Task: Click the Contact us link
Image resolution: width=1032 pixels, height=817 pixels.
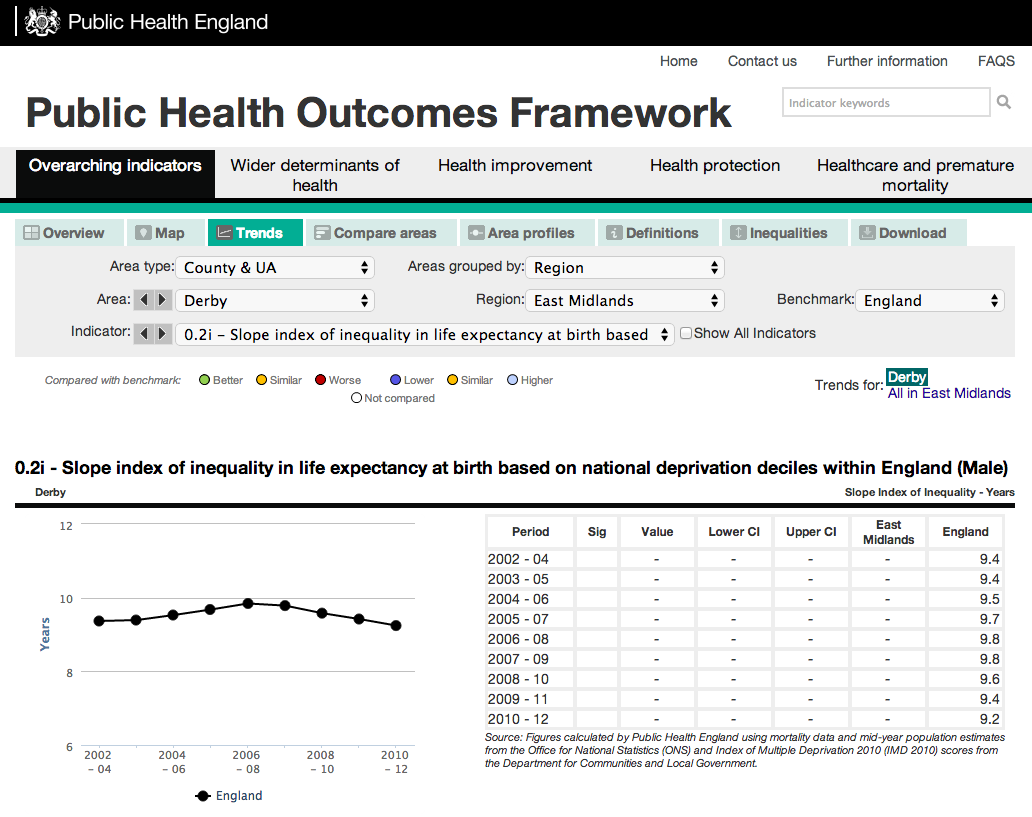Action: [x=762, y=61]
